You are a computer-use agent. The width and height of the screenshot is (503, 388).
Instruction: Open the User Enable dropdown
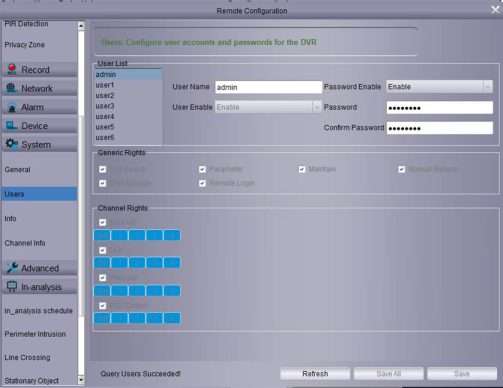click(268, 107)
